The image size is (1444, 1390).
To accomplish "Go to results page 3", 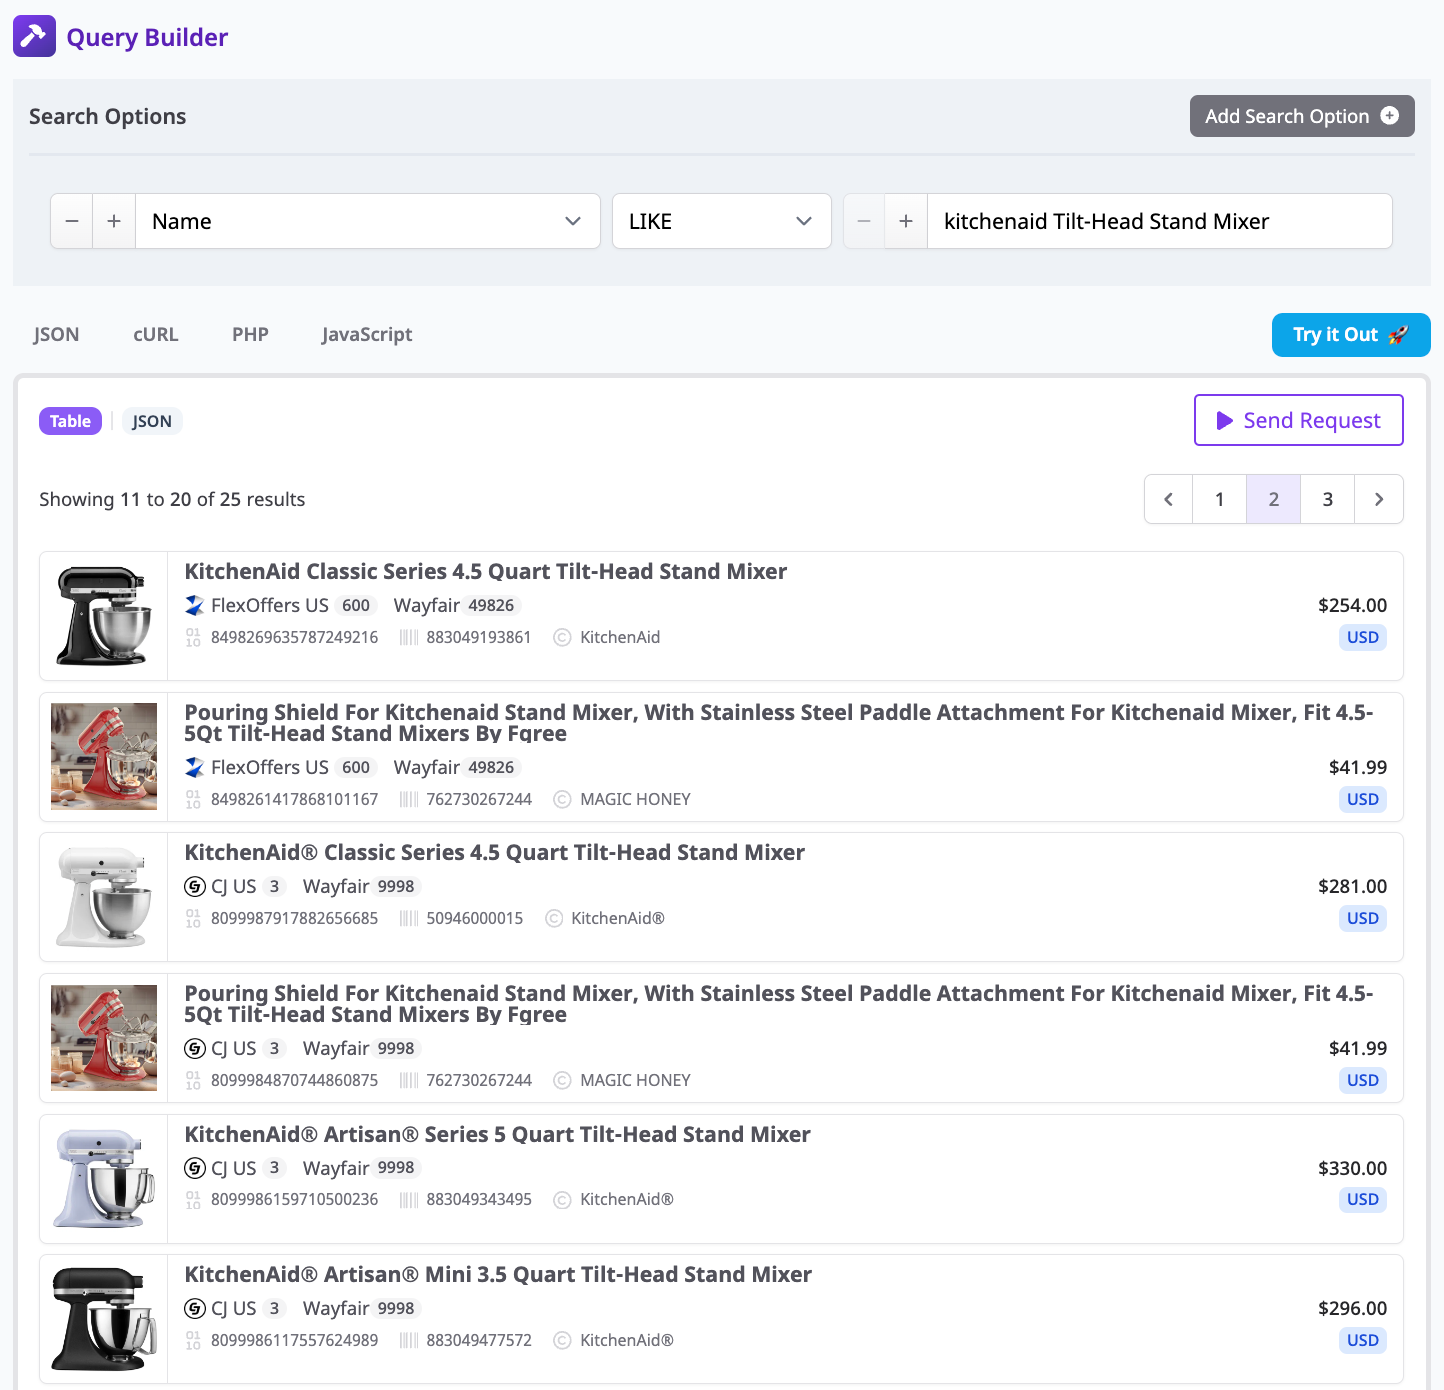I will (1327, 499).
